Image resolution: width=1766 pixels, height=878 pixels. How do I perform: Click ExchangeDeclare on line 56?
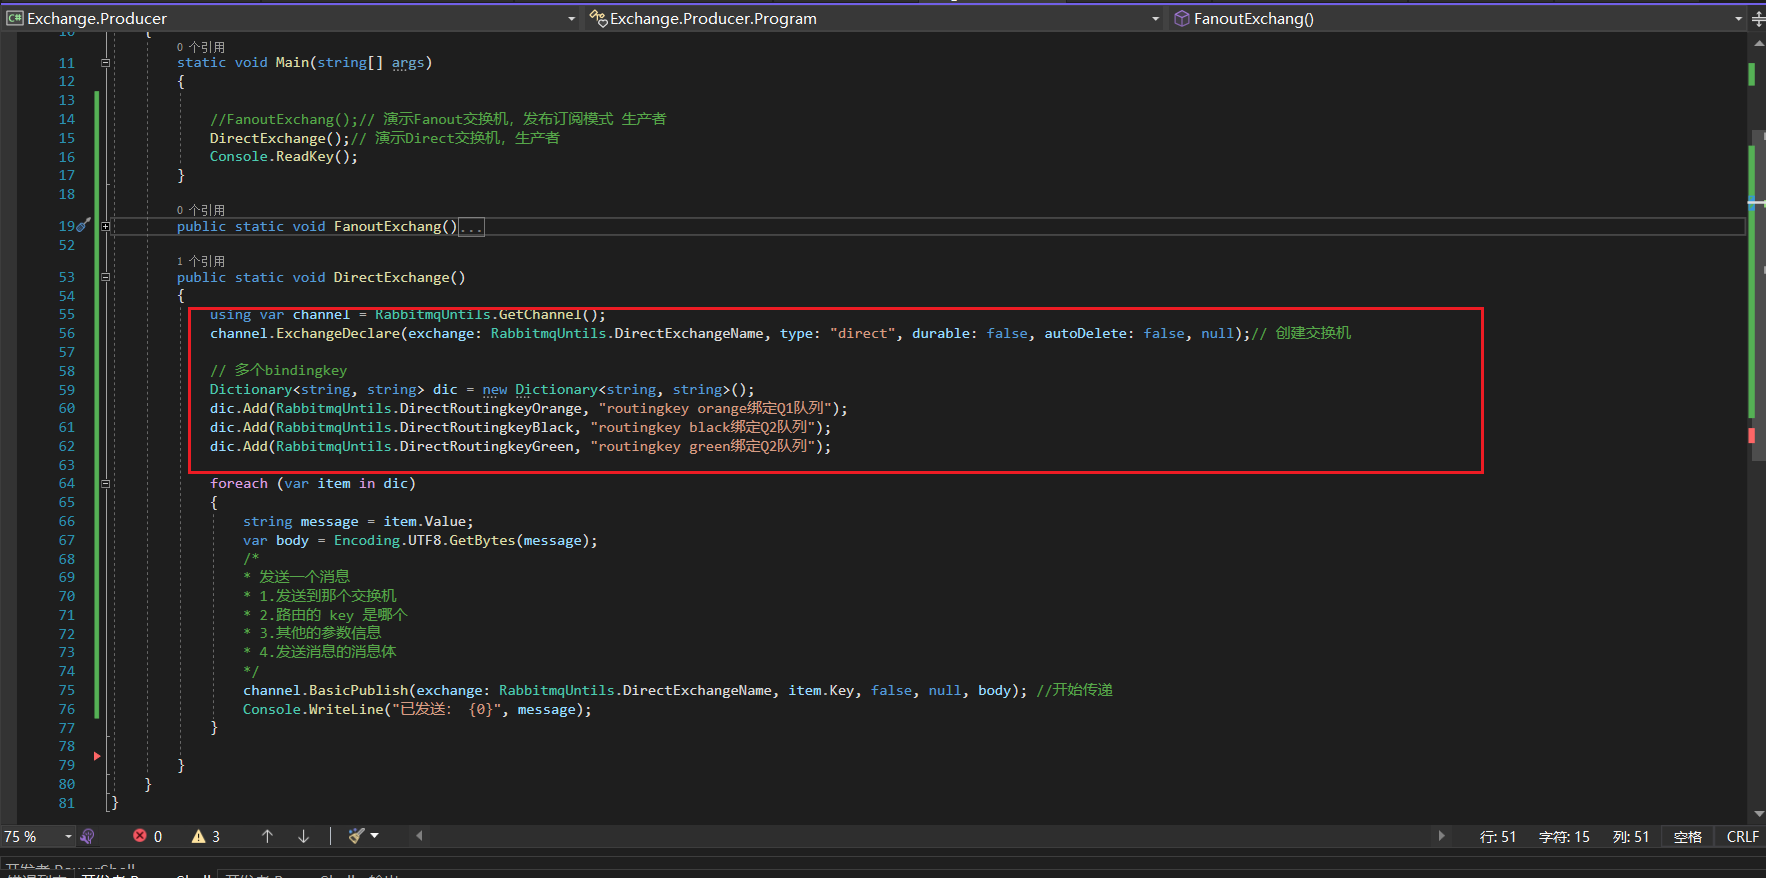pos(338,334)
